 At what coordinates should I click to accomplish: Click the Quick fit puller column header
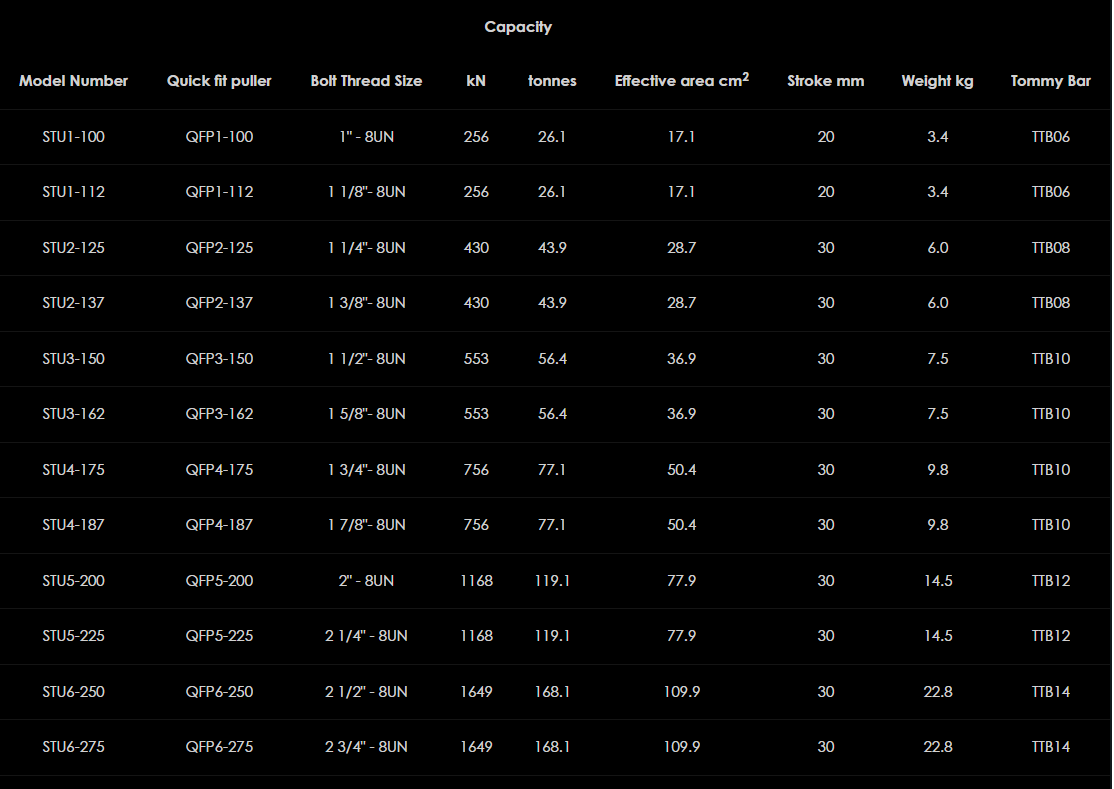pos(219,81)
